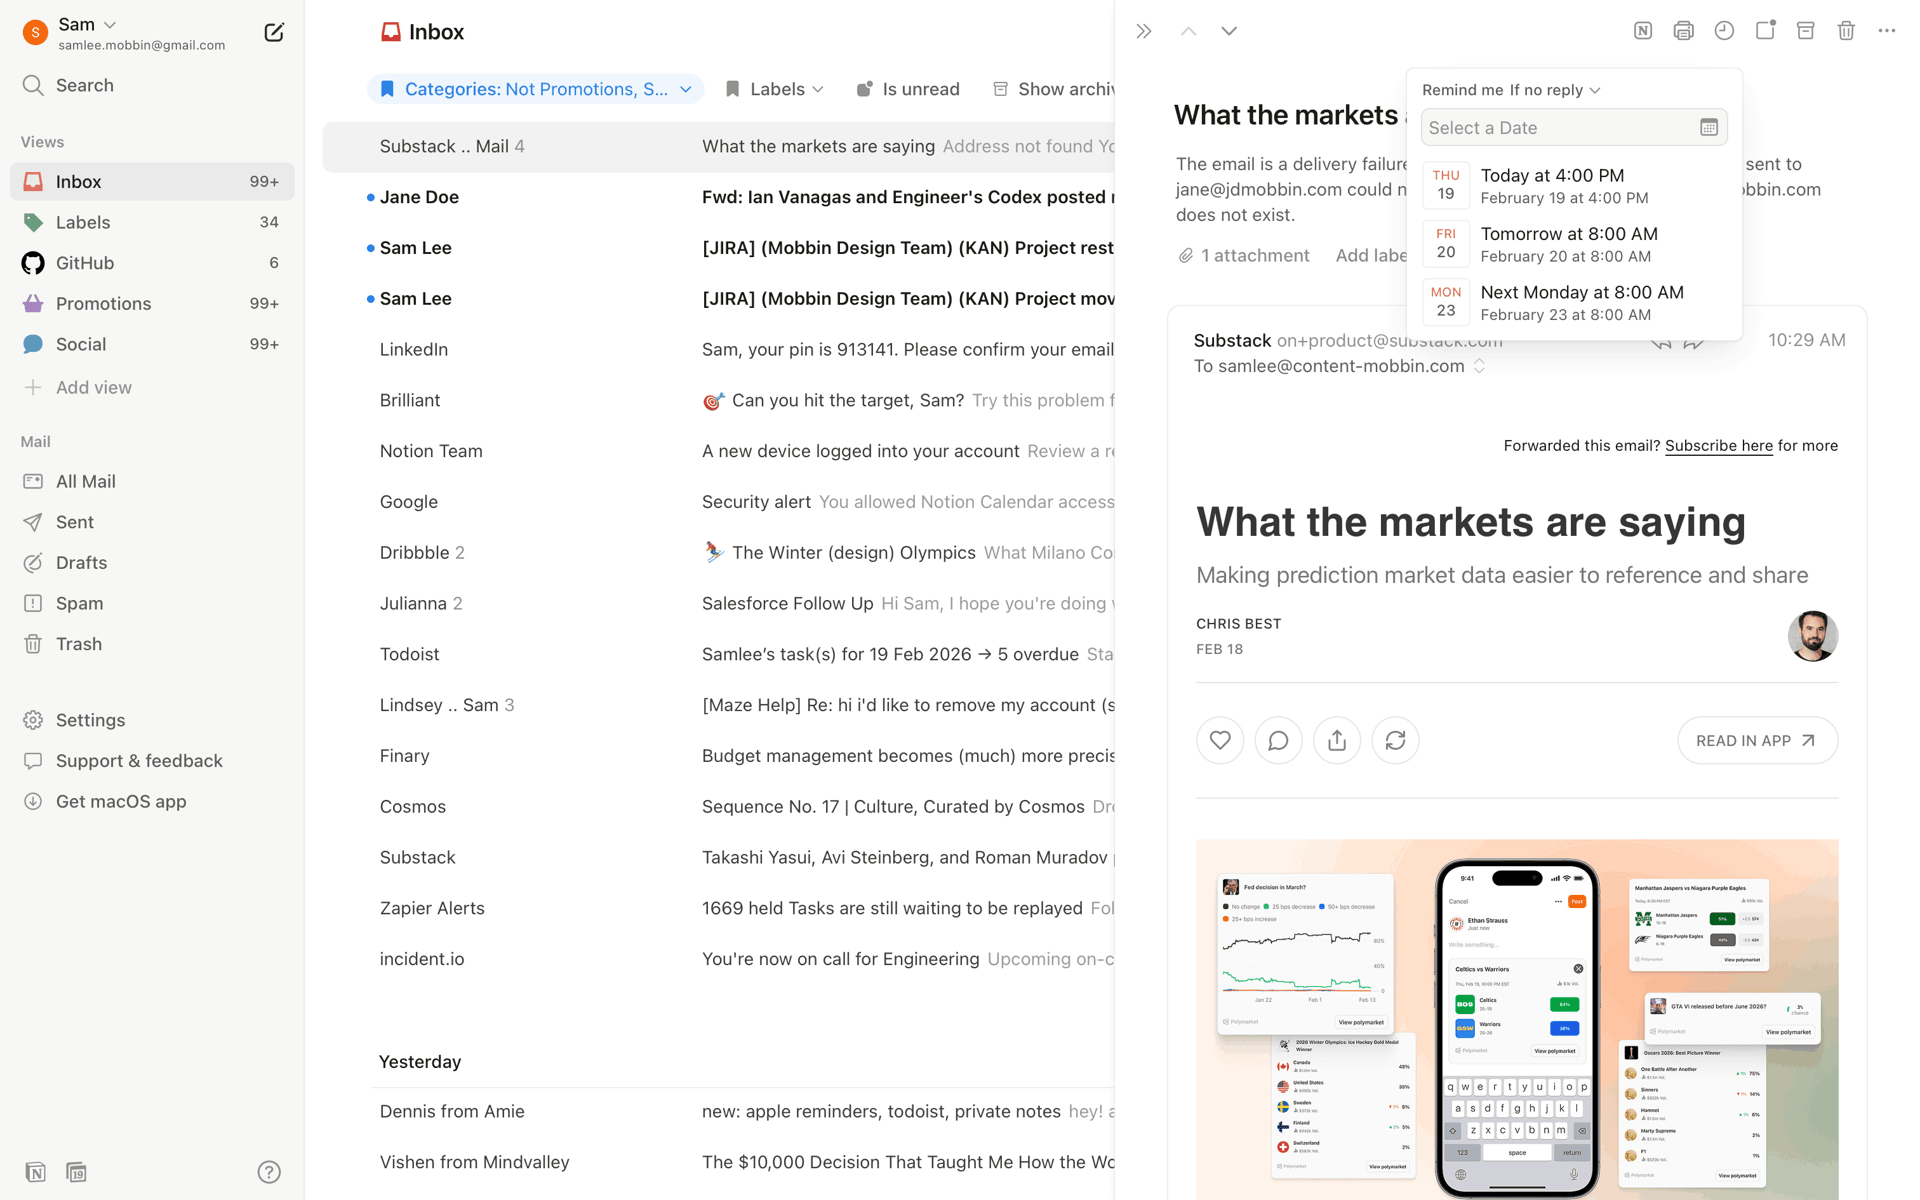Image resolution: width=1920 pixels, height=1200 pixels.
Task: Expand the recipient details chevron
Action: [1479, 367]
